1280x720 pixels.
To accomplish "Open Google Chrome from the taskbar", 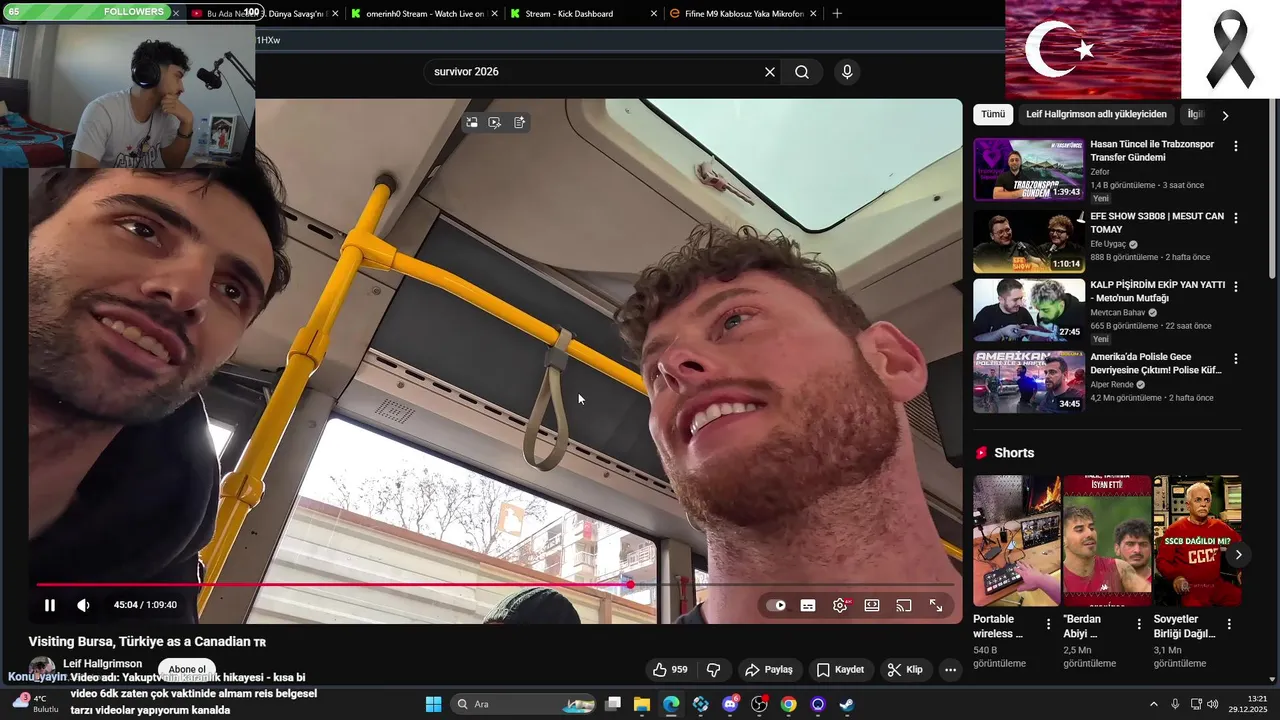I will click(x=788, y=704).
